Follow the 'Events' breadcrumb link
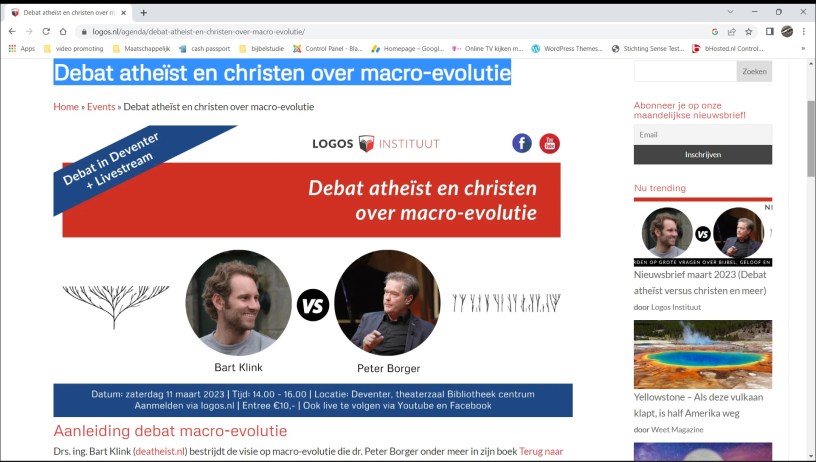 click(101, 106)
